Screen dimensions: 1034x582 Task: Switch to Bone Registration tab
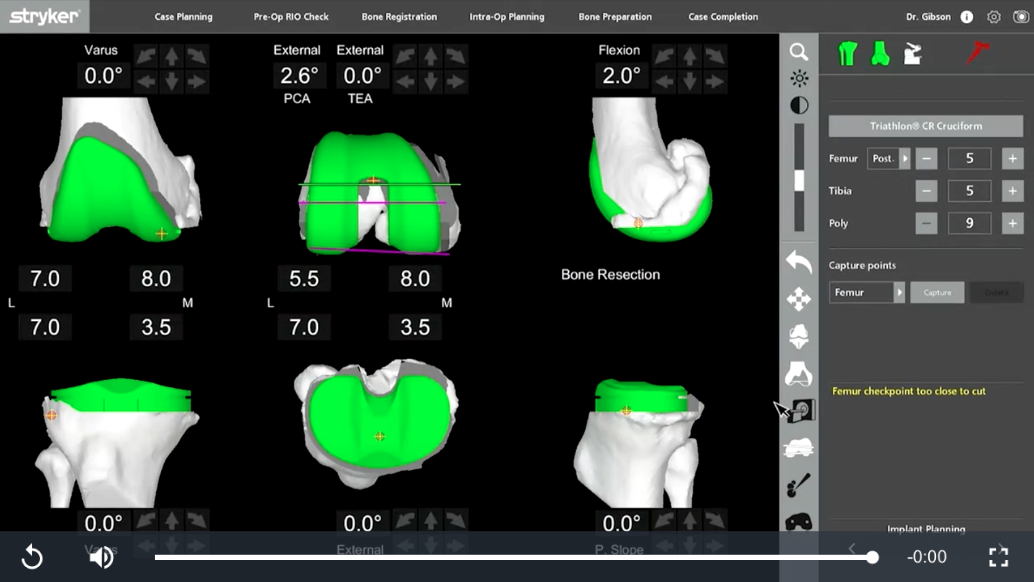[x=399, y=17]
